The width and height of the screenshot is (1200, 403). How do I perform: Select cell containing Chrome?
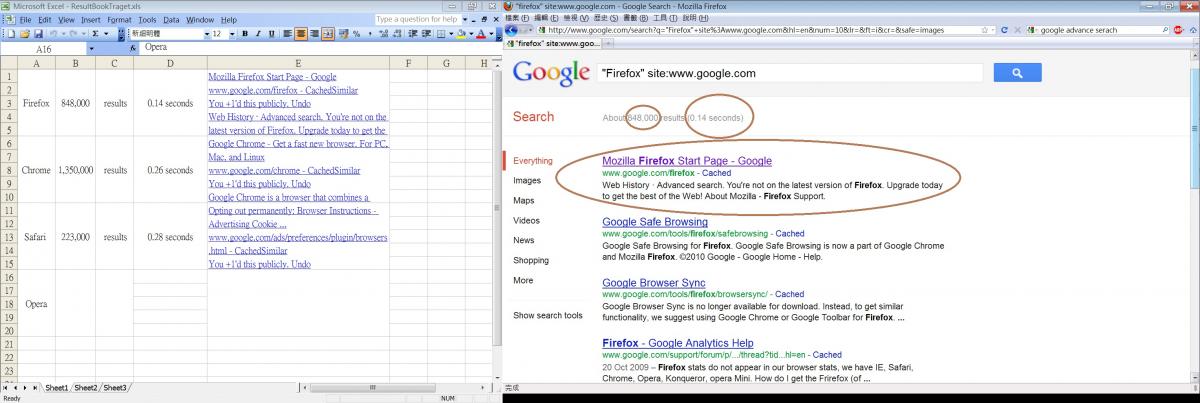pyautogui.click(x=36, y=170)
